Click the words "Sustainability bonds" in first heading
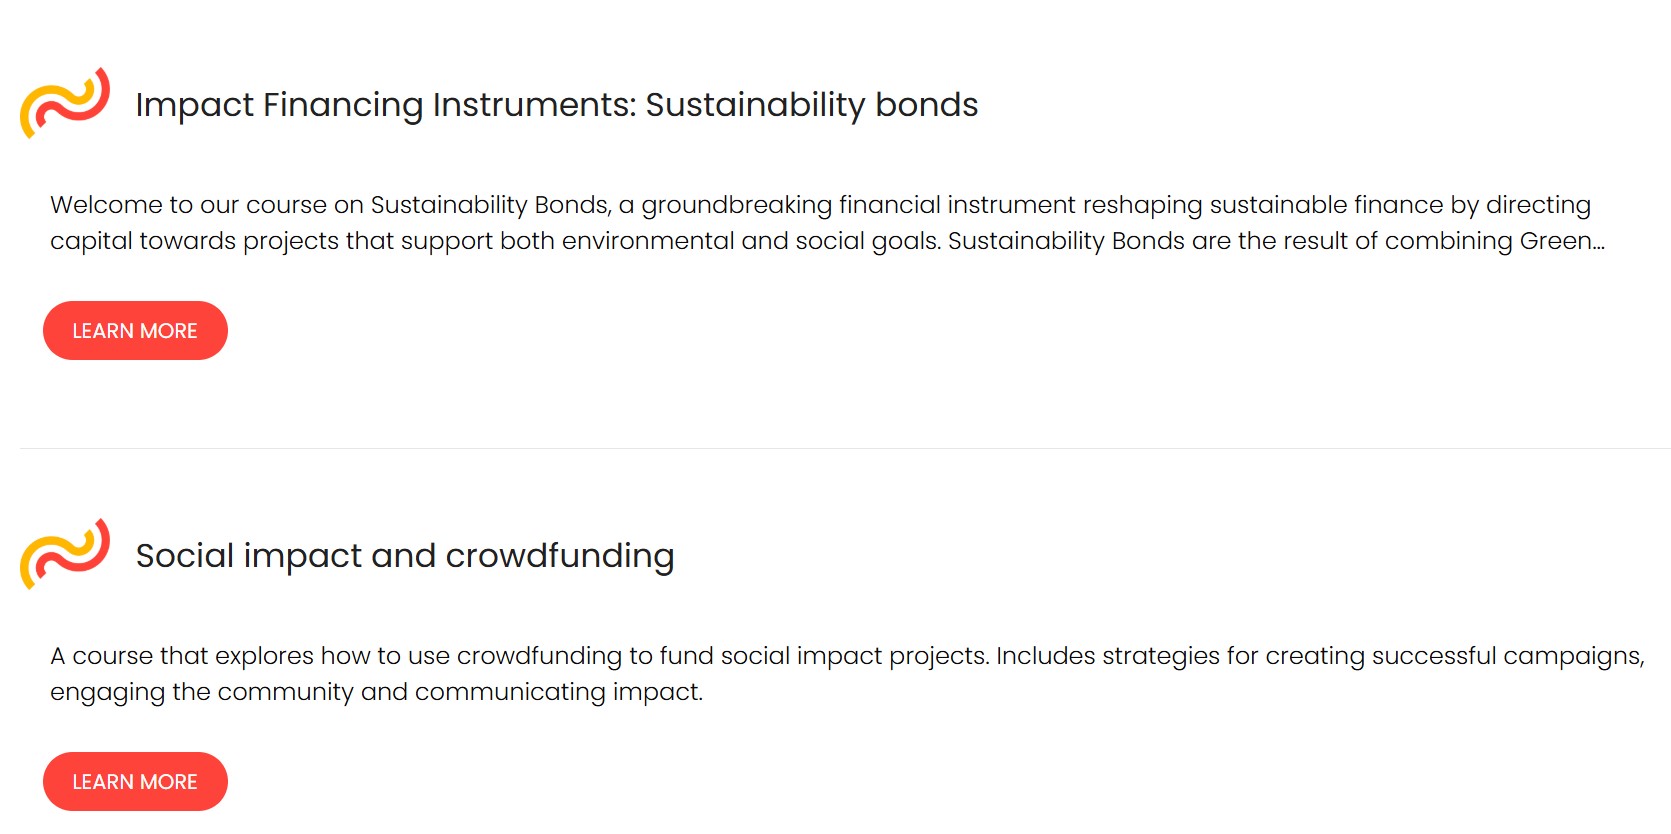Screen dimensions: 1671x834 [811, 105]
